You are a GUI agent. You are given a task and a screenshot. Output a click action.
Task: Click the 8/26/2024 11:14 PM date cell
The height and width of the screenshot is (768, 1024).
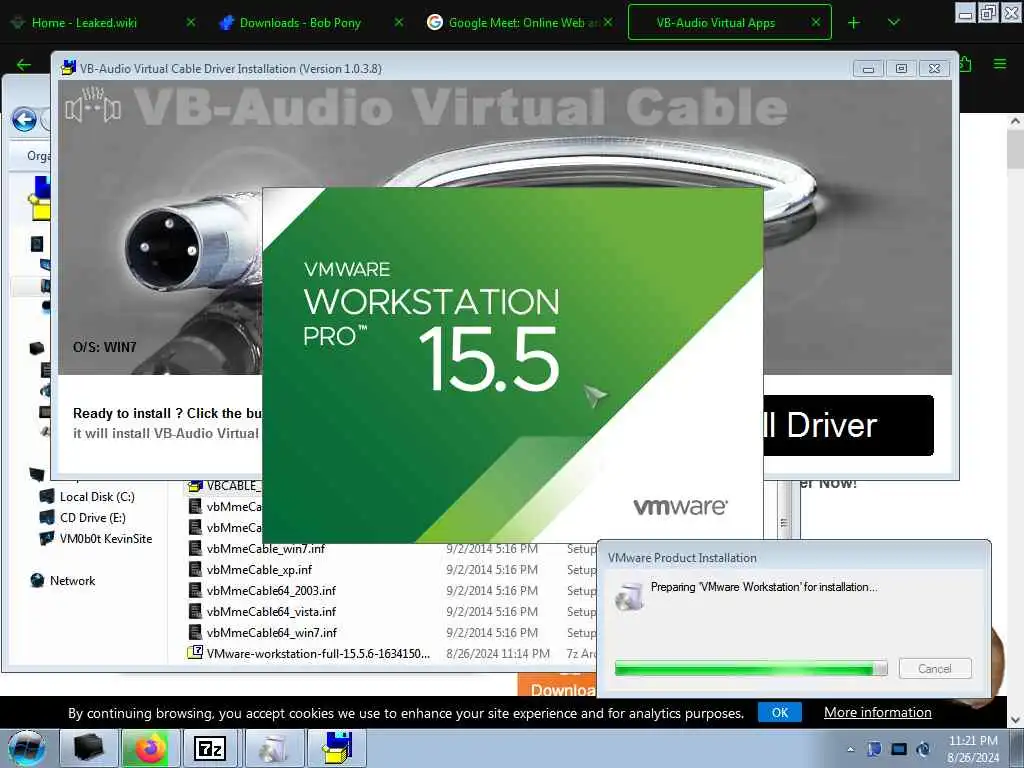click(498, 653)
